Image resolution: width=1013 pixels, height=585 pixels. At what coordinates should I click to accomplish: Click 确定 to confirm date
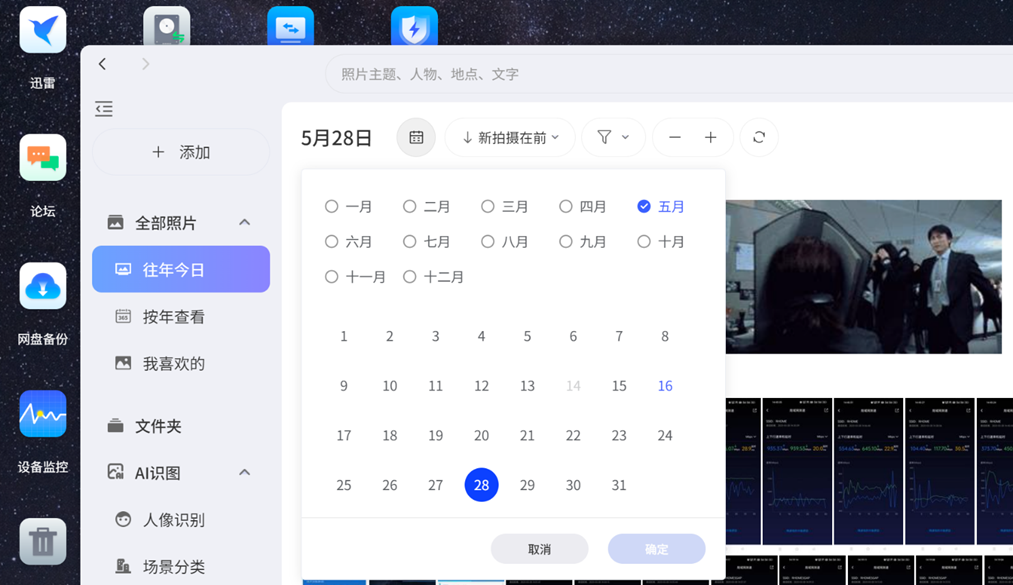(656, 549)
